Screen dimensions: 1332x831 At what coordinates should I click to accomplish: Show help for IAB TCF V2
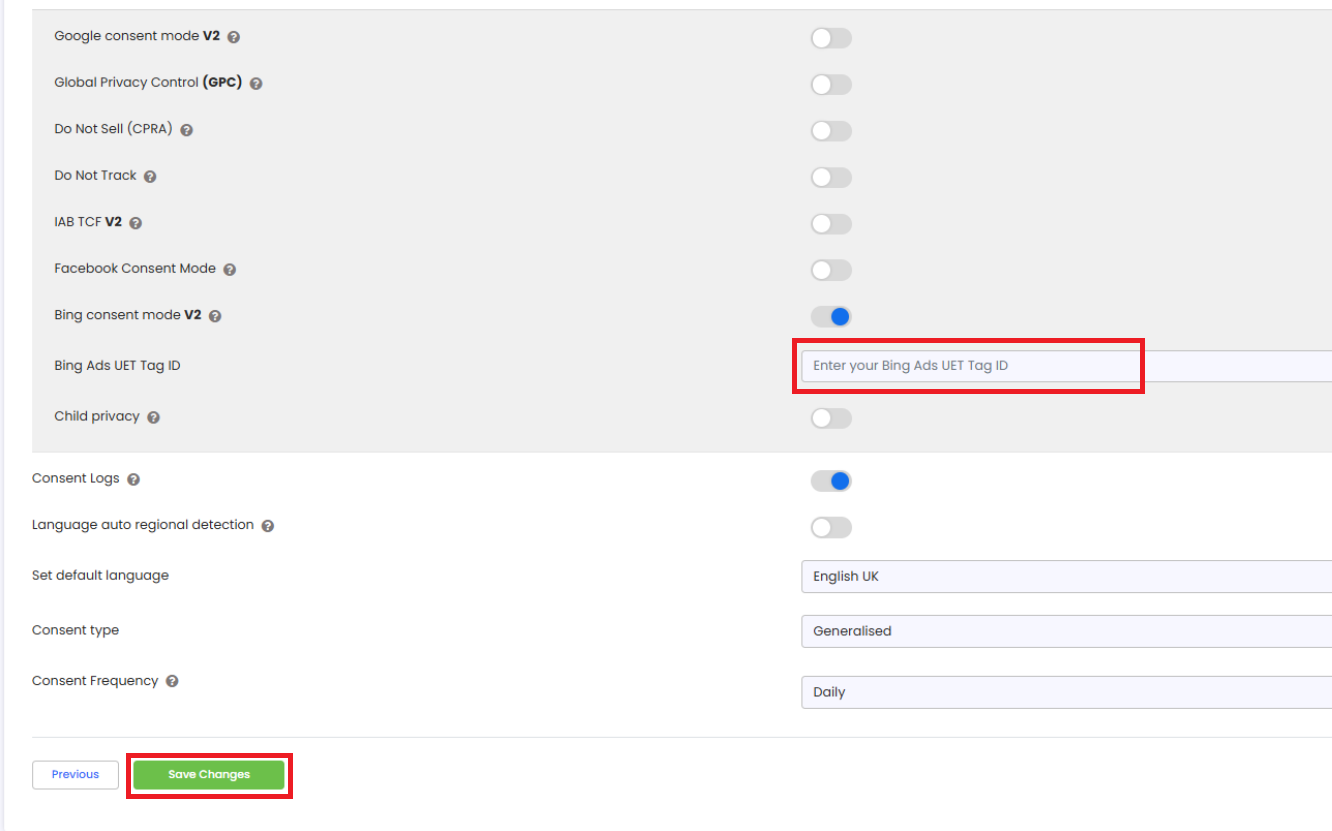coord(136,223)
